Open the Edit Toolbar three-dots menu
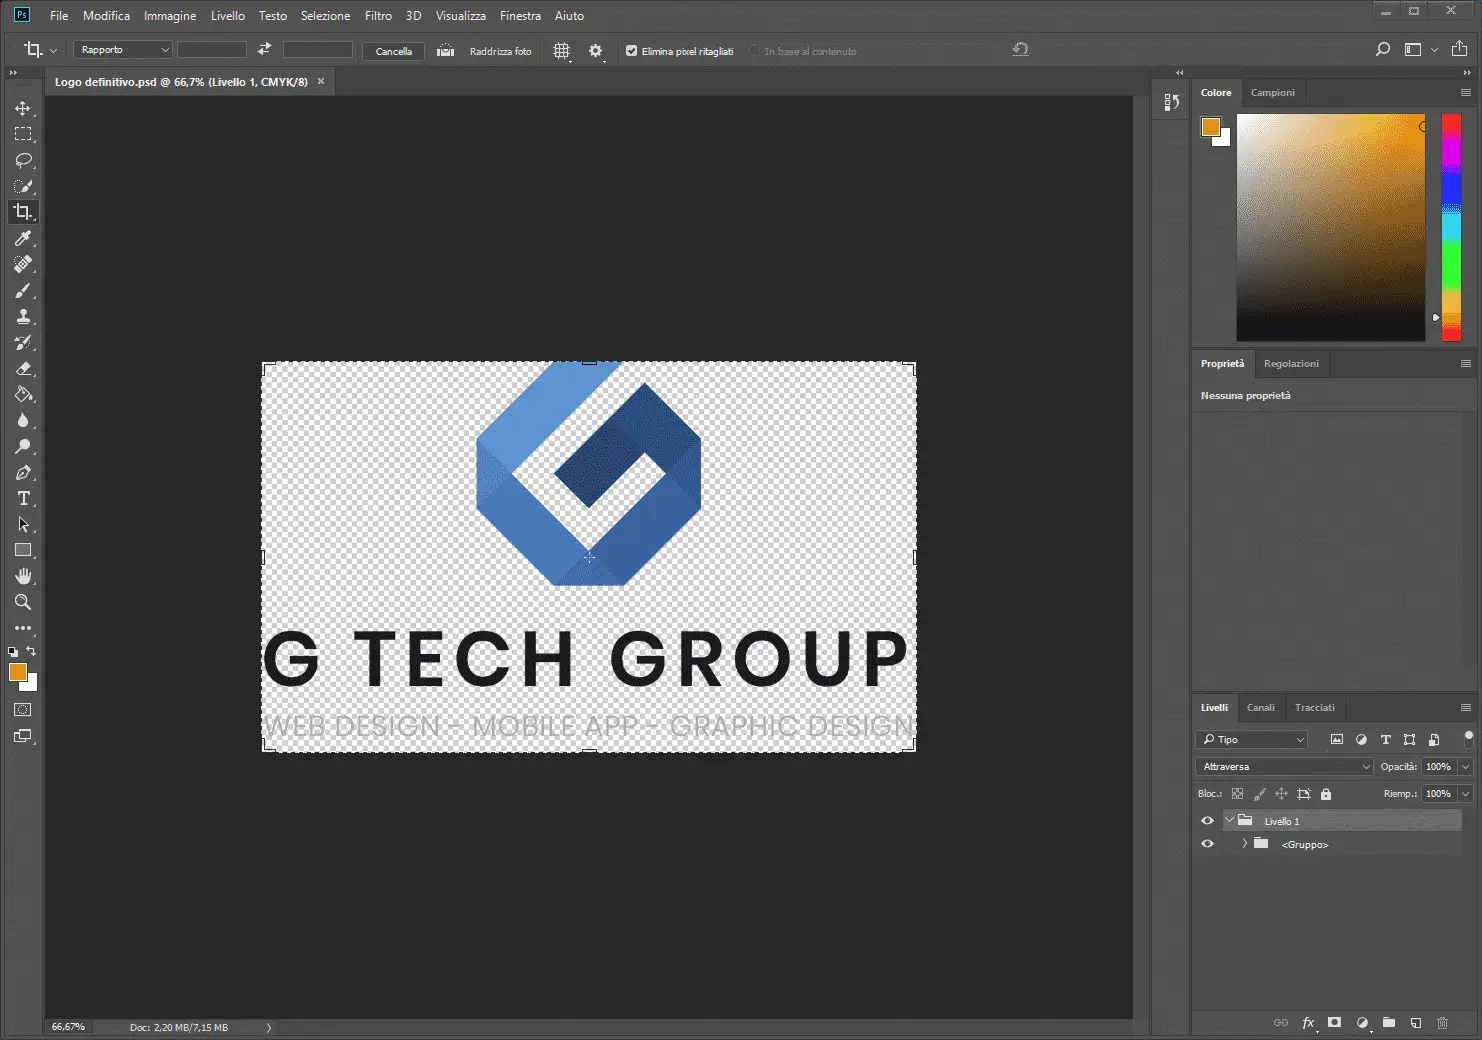 [23, 628]
